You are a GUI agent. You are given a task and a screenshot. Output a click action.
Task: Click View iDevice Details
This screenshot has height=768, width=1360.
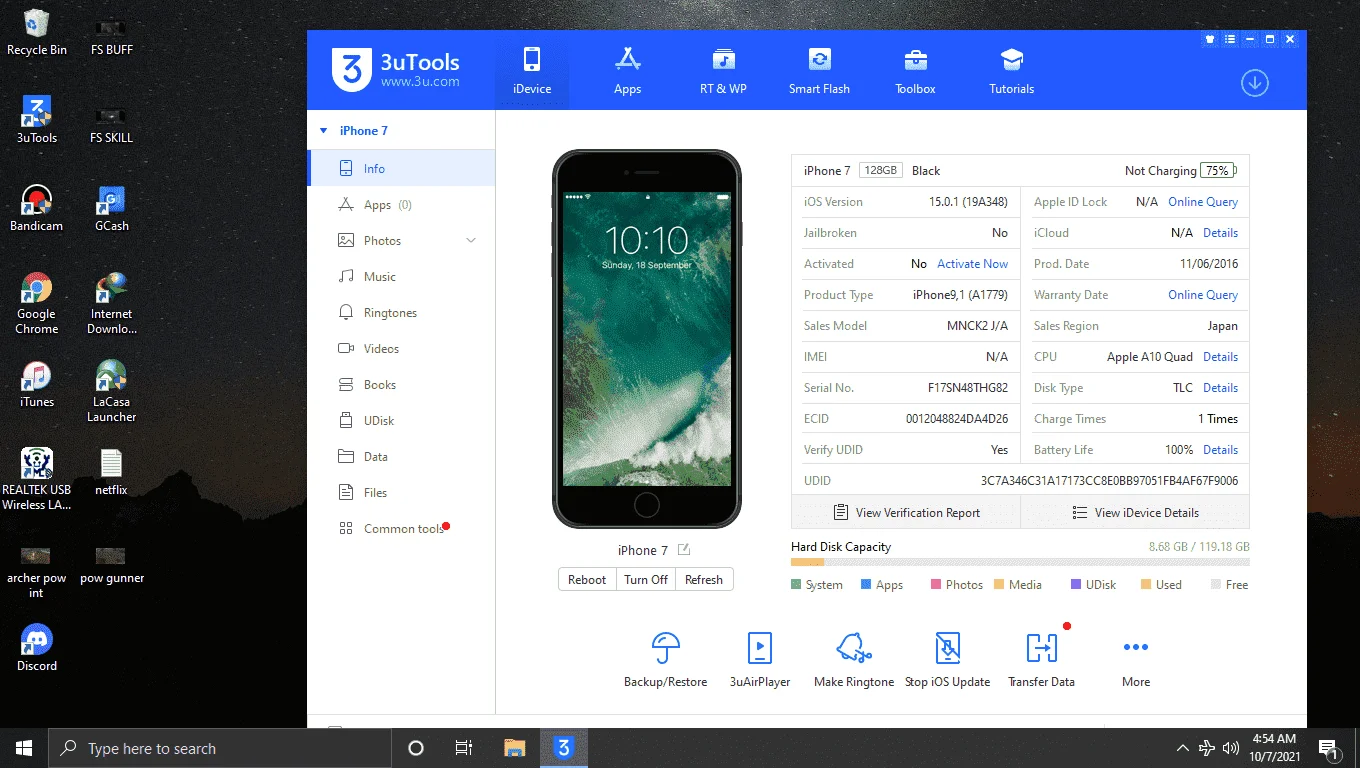pyautogui.click(x=1135, y=512)
